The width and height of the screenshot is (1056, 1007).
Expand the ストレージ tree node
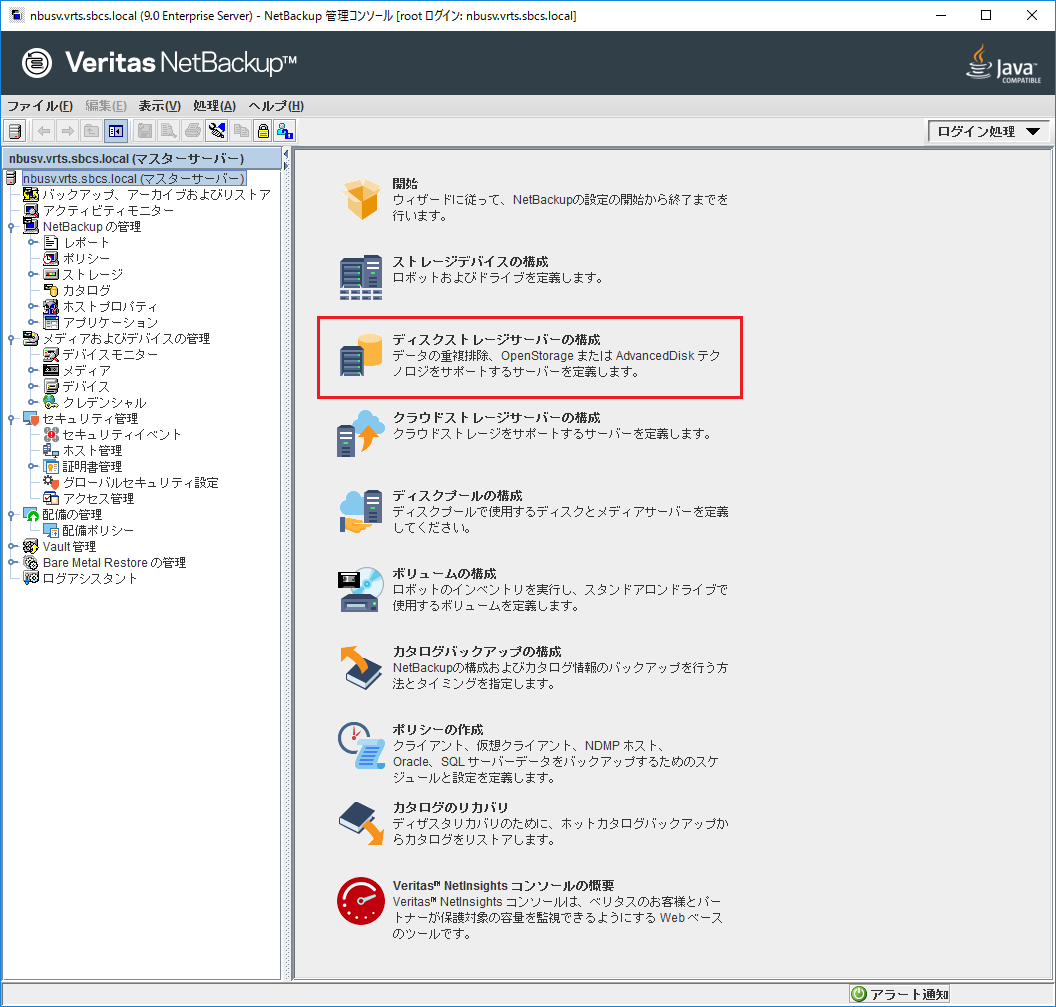pos(32,274)
